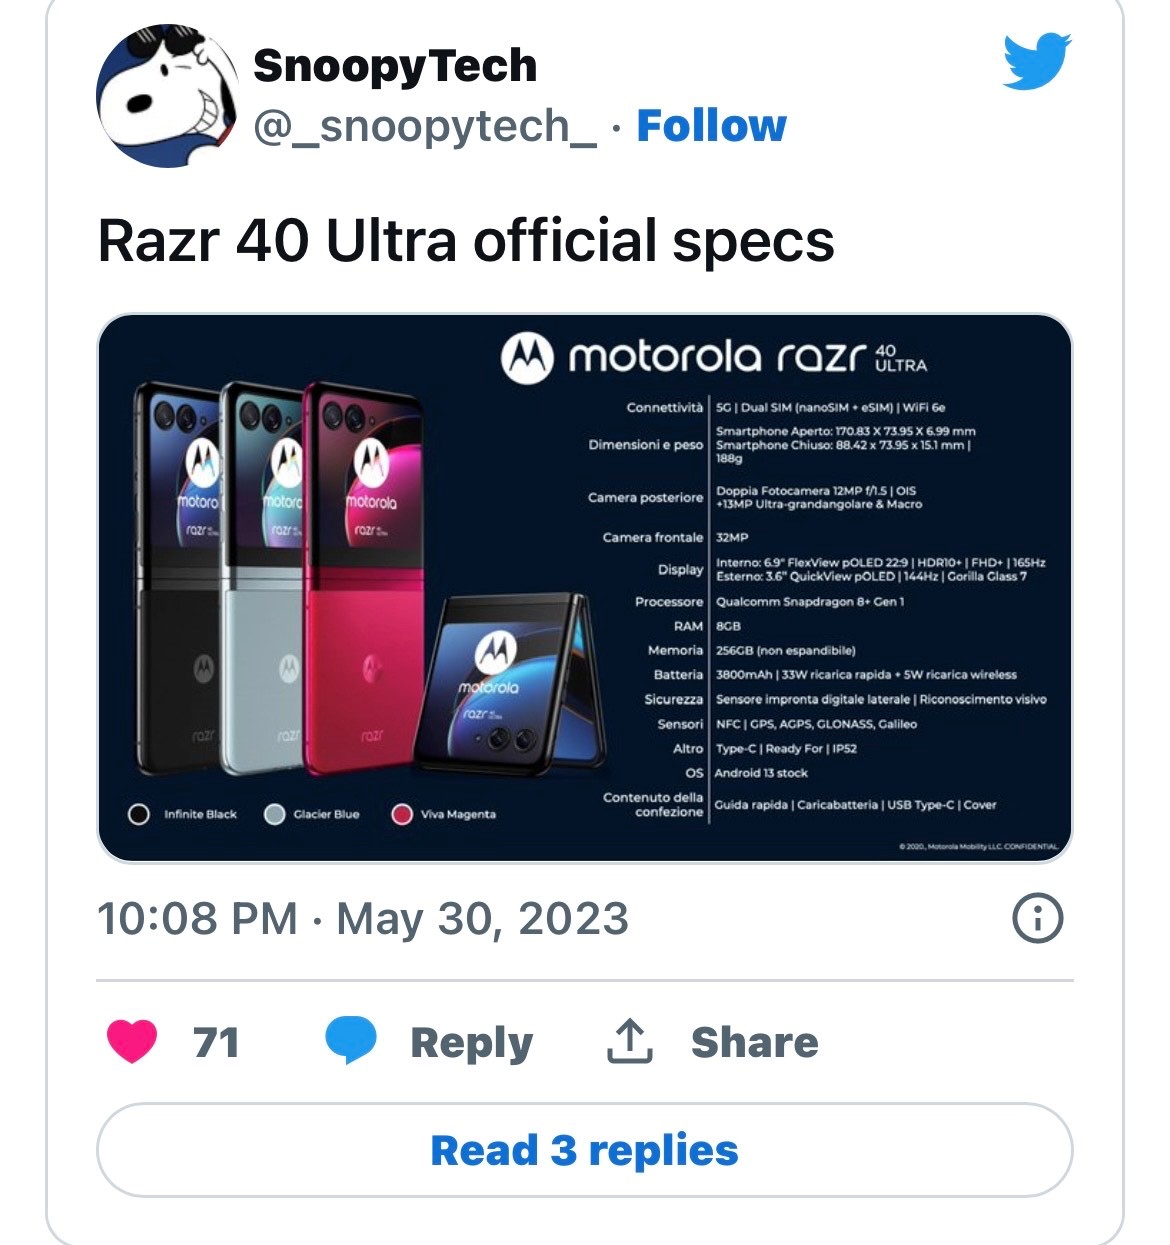Open the SnoopyTech display name
This screenshot has width=1170, height=1245.
coord(395,66)
